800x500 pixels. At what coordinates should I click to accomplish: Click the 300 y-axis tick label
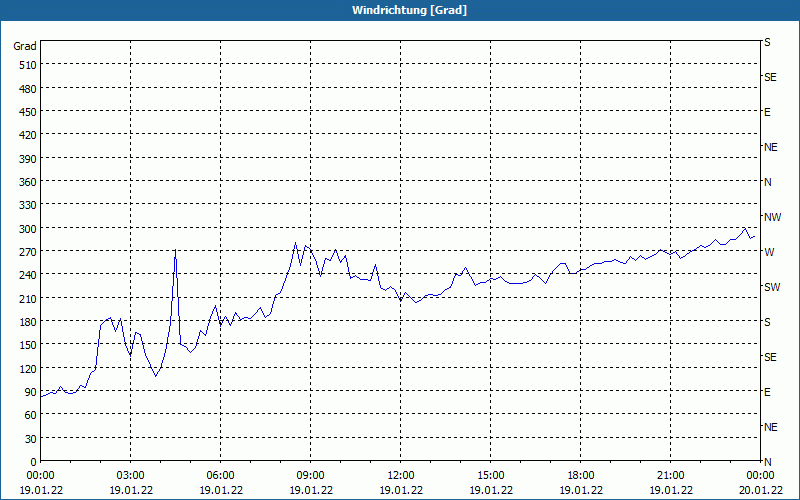[28, 229]
